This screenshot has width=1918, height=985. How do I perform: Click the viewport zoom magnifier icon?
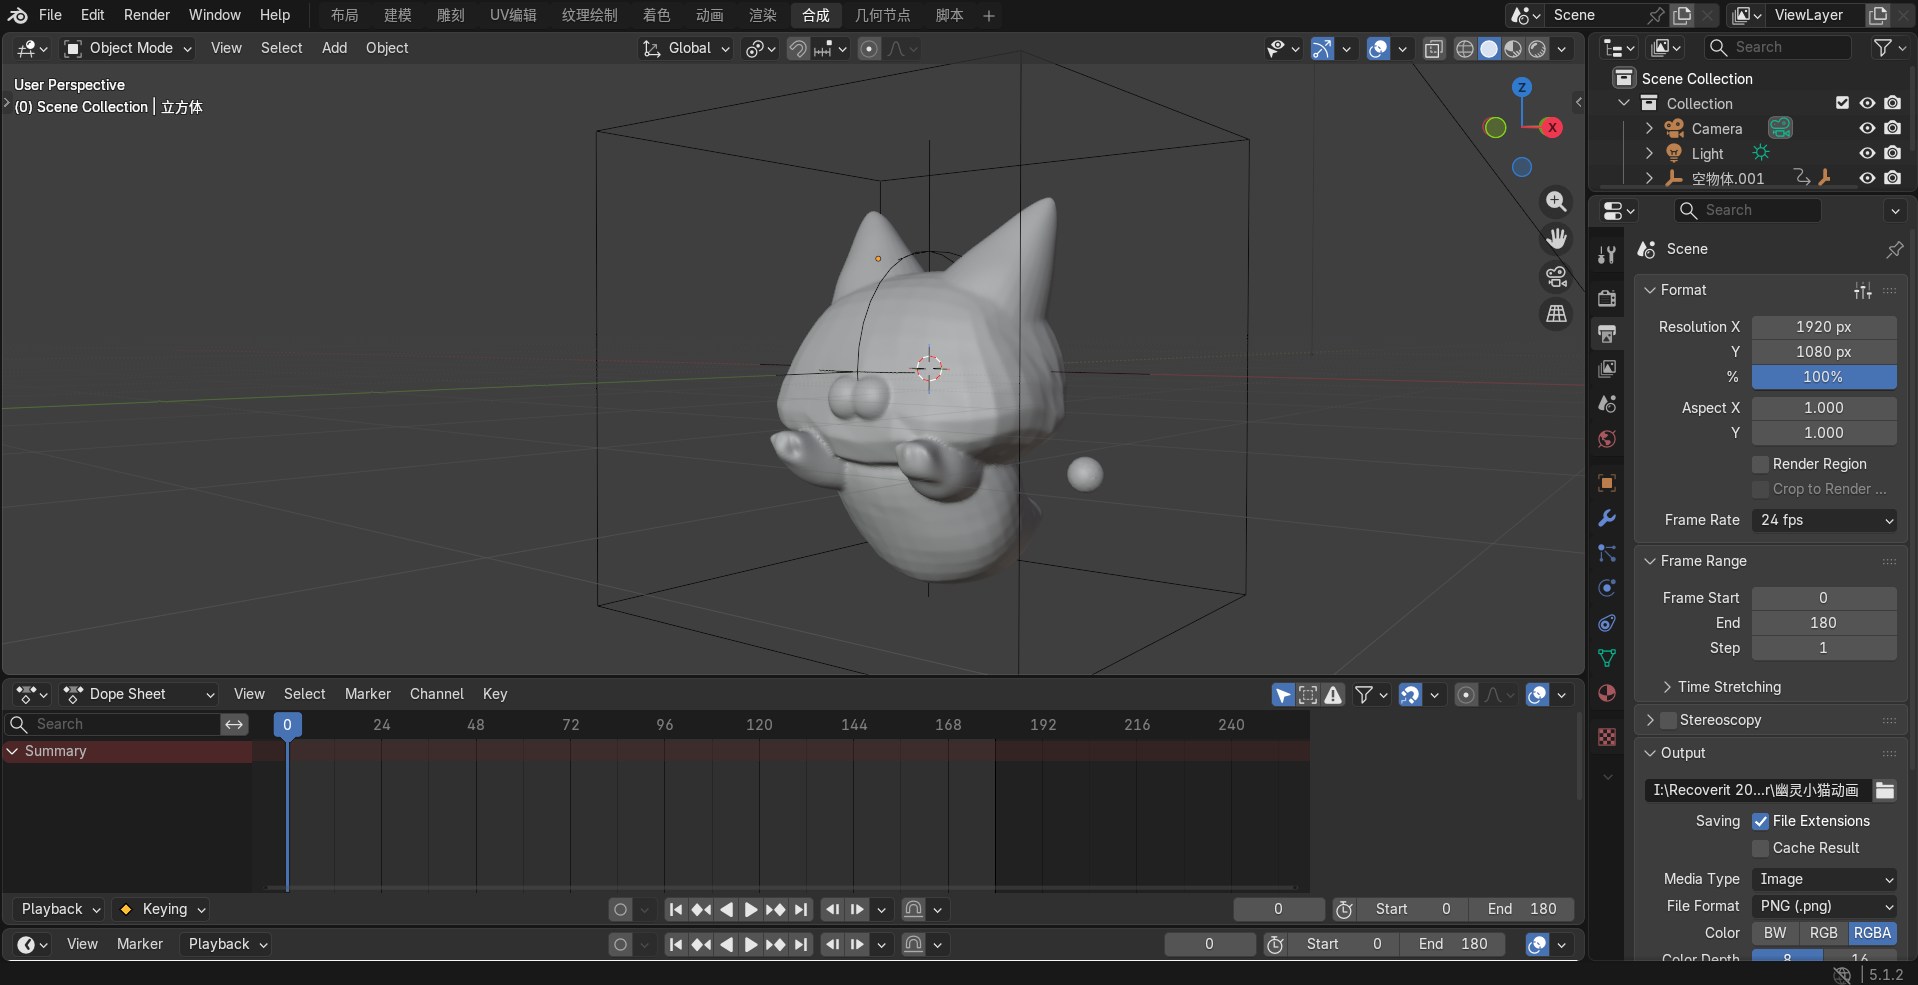pyautogui.click(x=1556, y=201)
